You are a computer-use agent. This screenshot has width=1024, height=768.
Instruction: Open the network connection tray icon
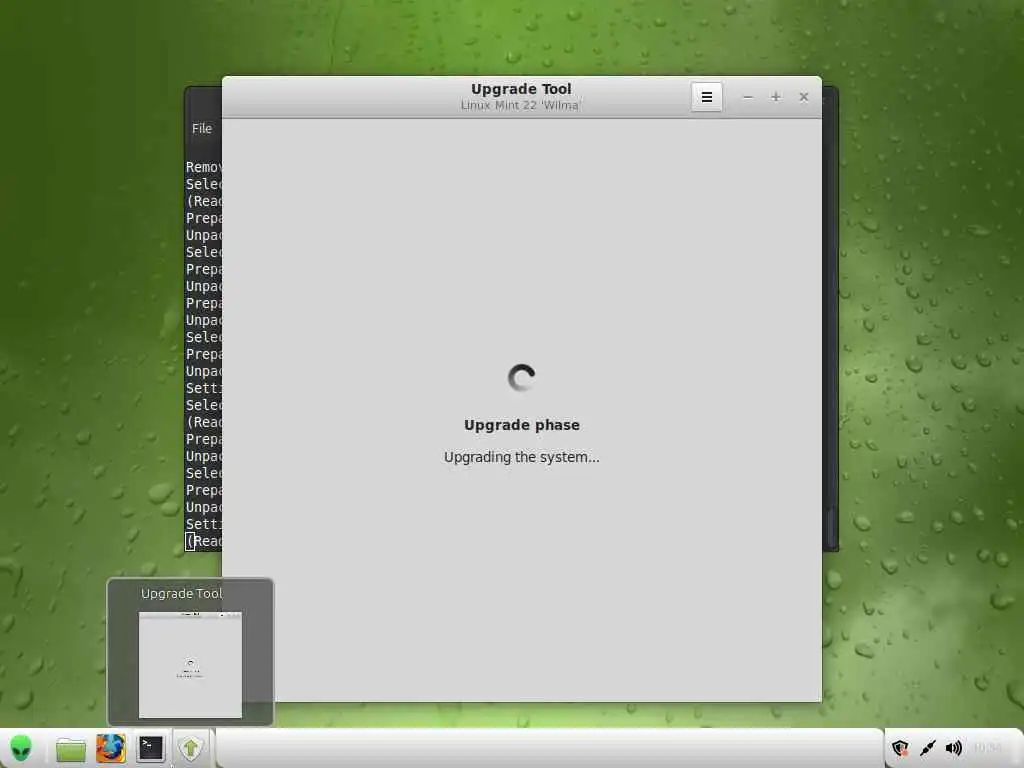coord(927,748)
